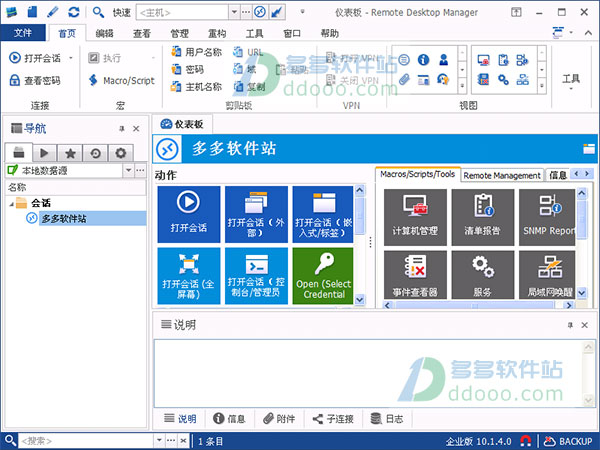Screen dimensions: 600x450
Task: Click the refresh icon in quick access toolbar
Action: (73, 12)
